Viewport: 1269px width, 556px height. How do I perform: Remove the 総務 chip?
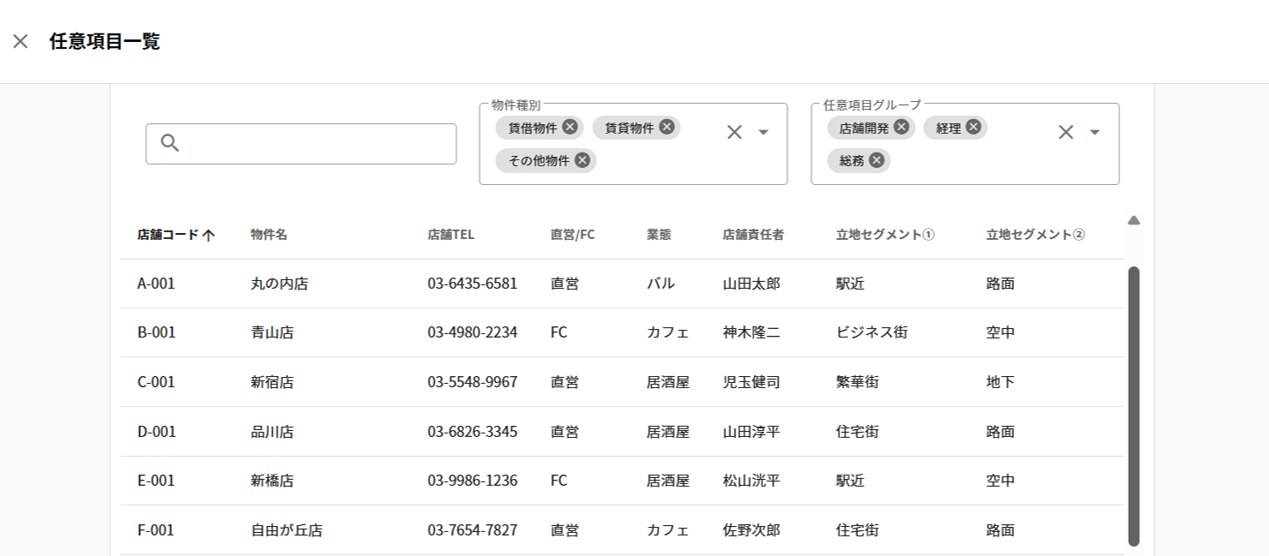pyautogui.click(x=877, y=160)
